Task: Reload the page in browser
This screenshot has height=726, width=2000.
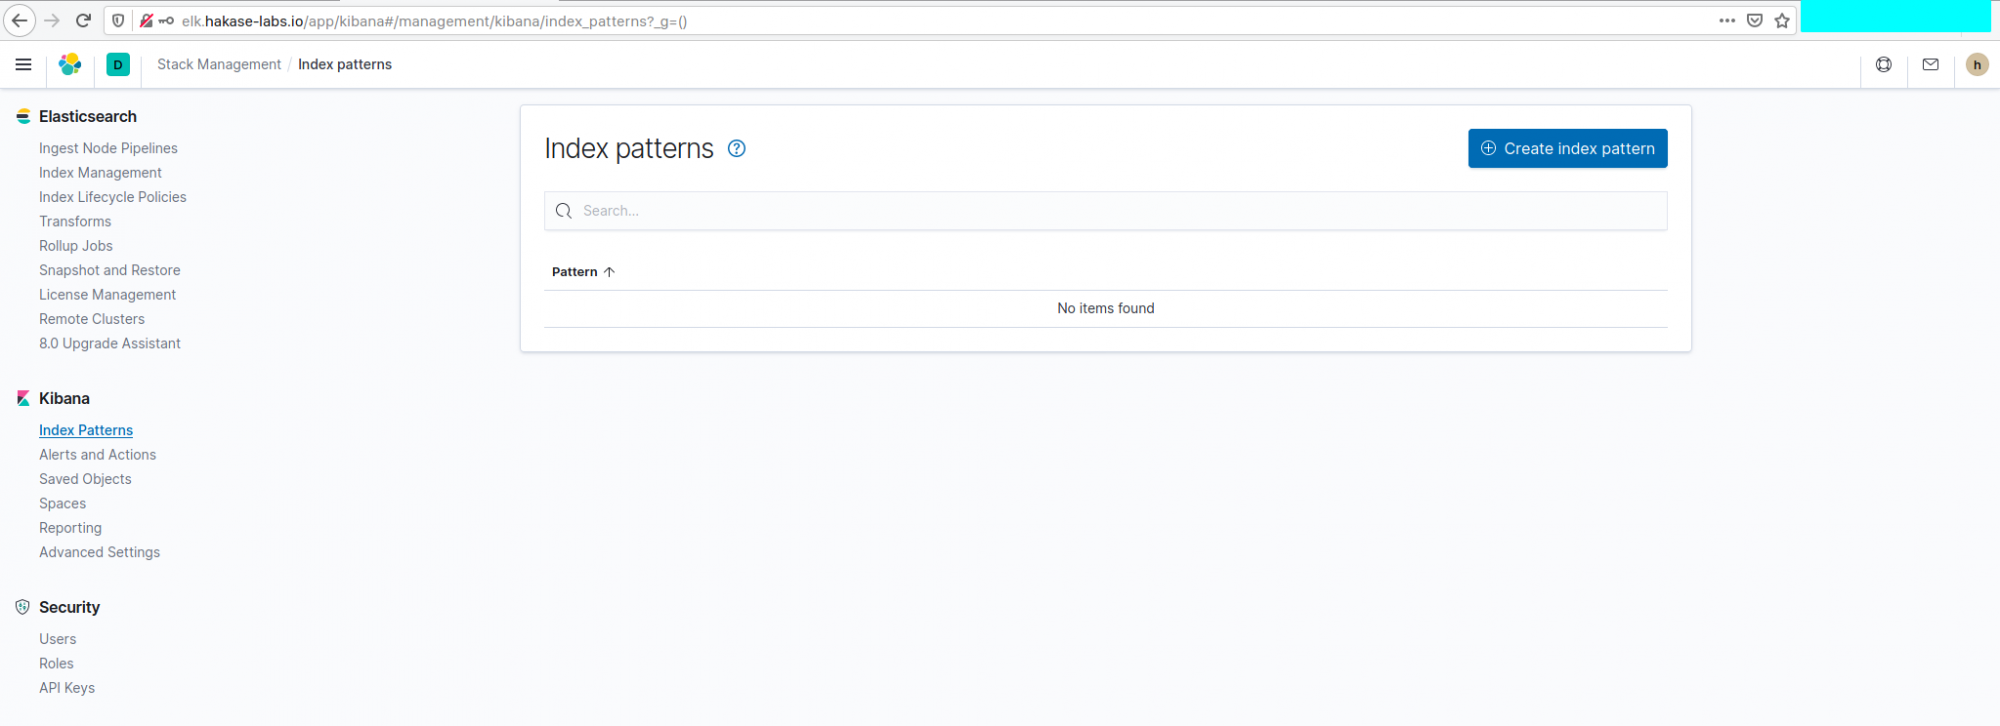Action: (x=84, y=20)
